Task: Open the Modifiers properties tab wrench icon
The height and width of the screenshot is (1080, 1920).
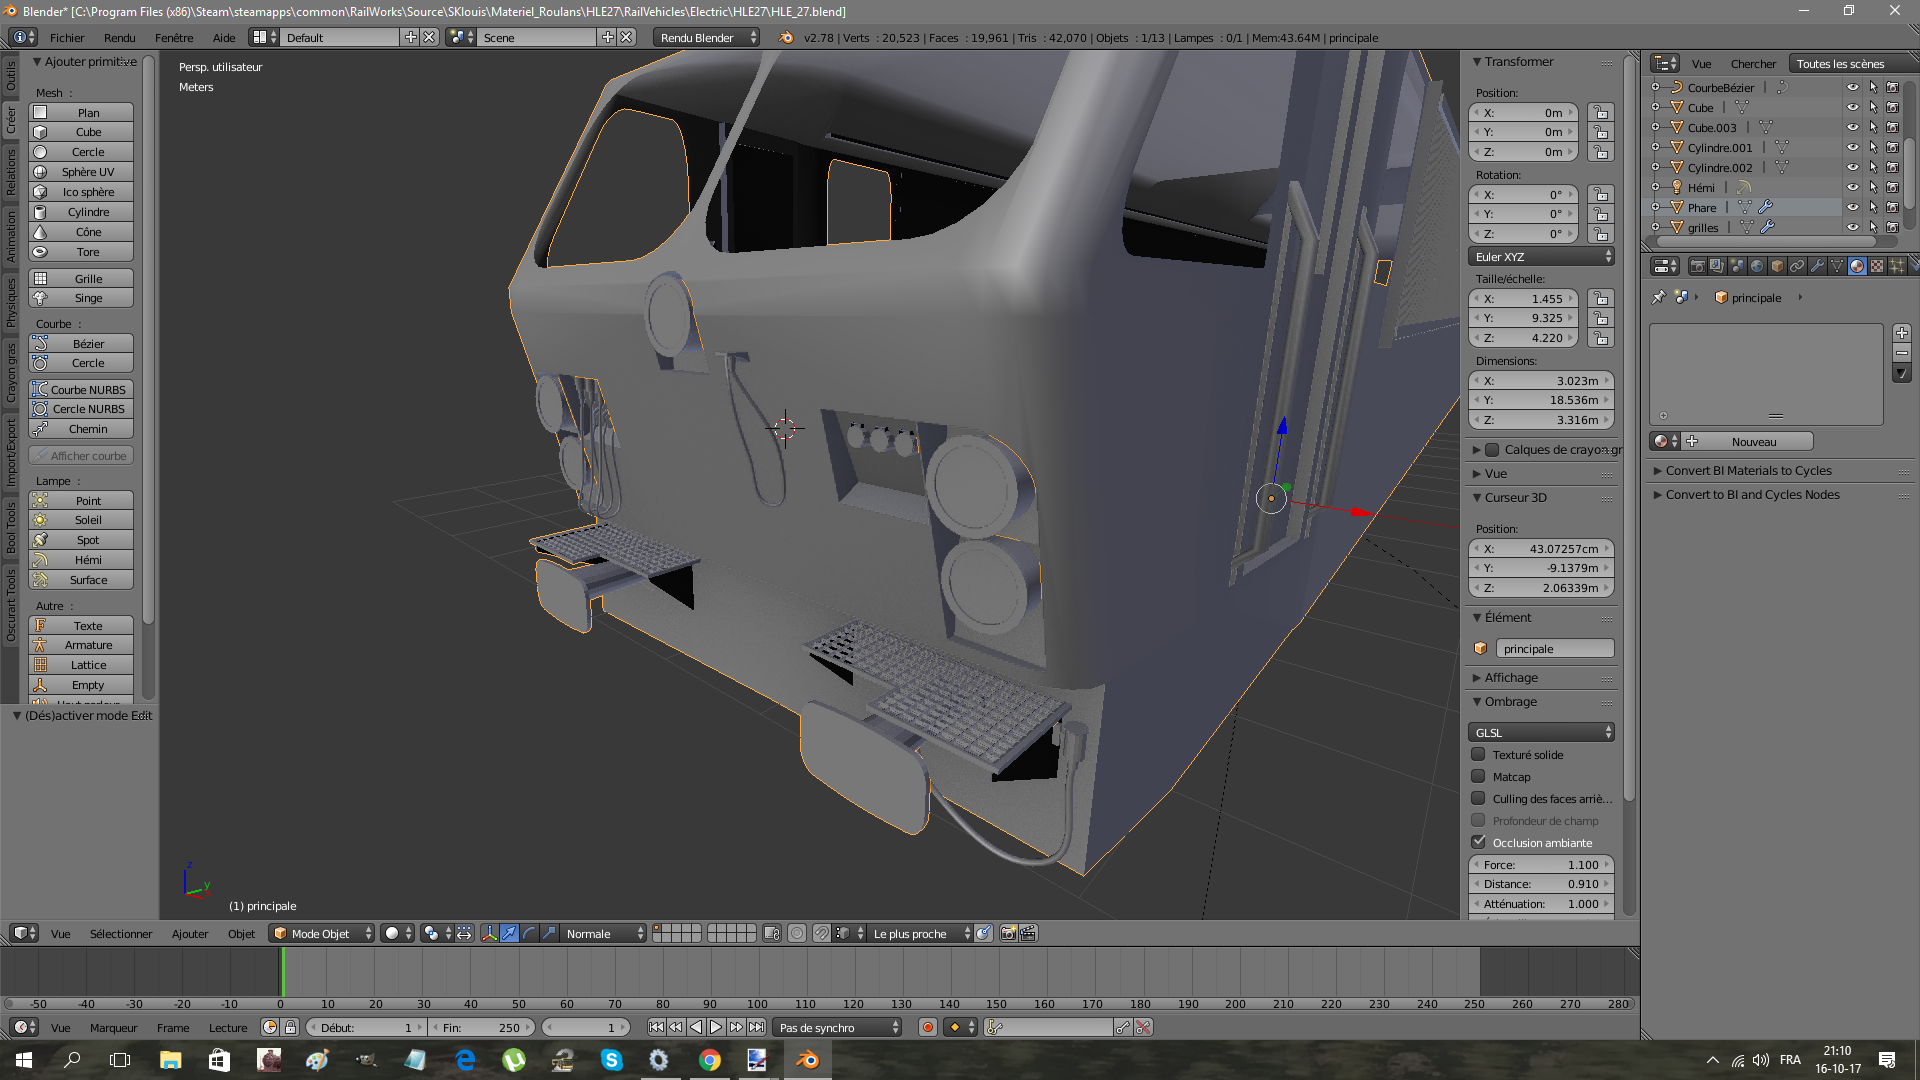Action: [1817, 265]
